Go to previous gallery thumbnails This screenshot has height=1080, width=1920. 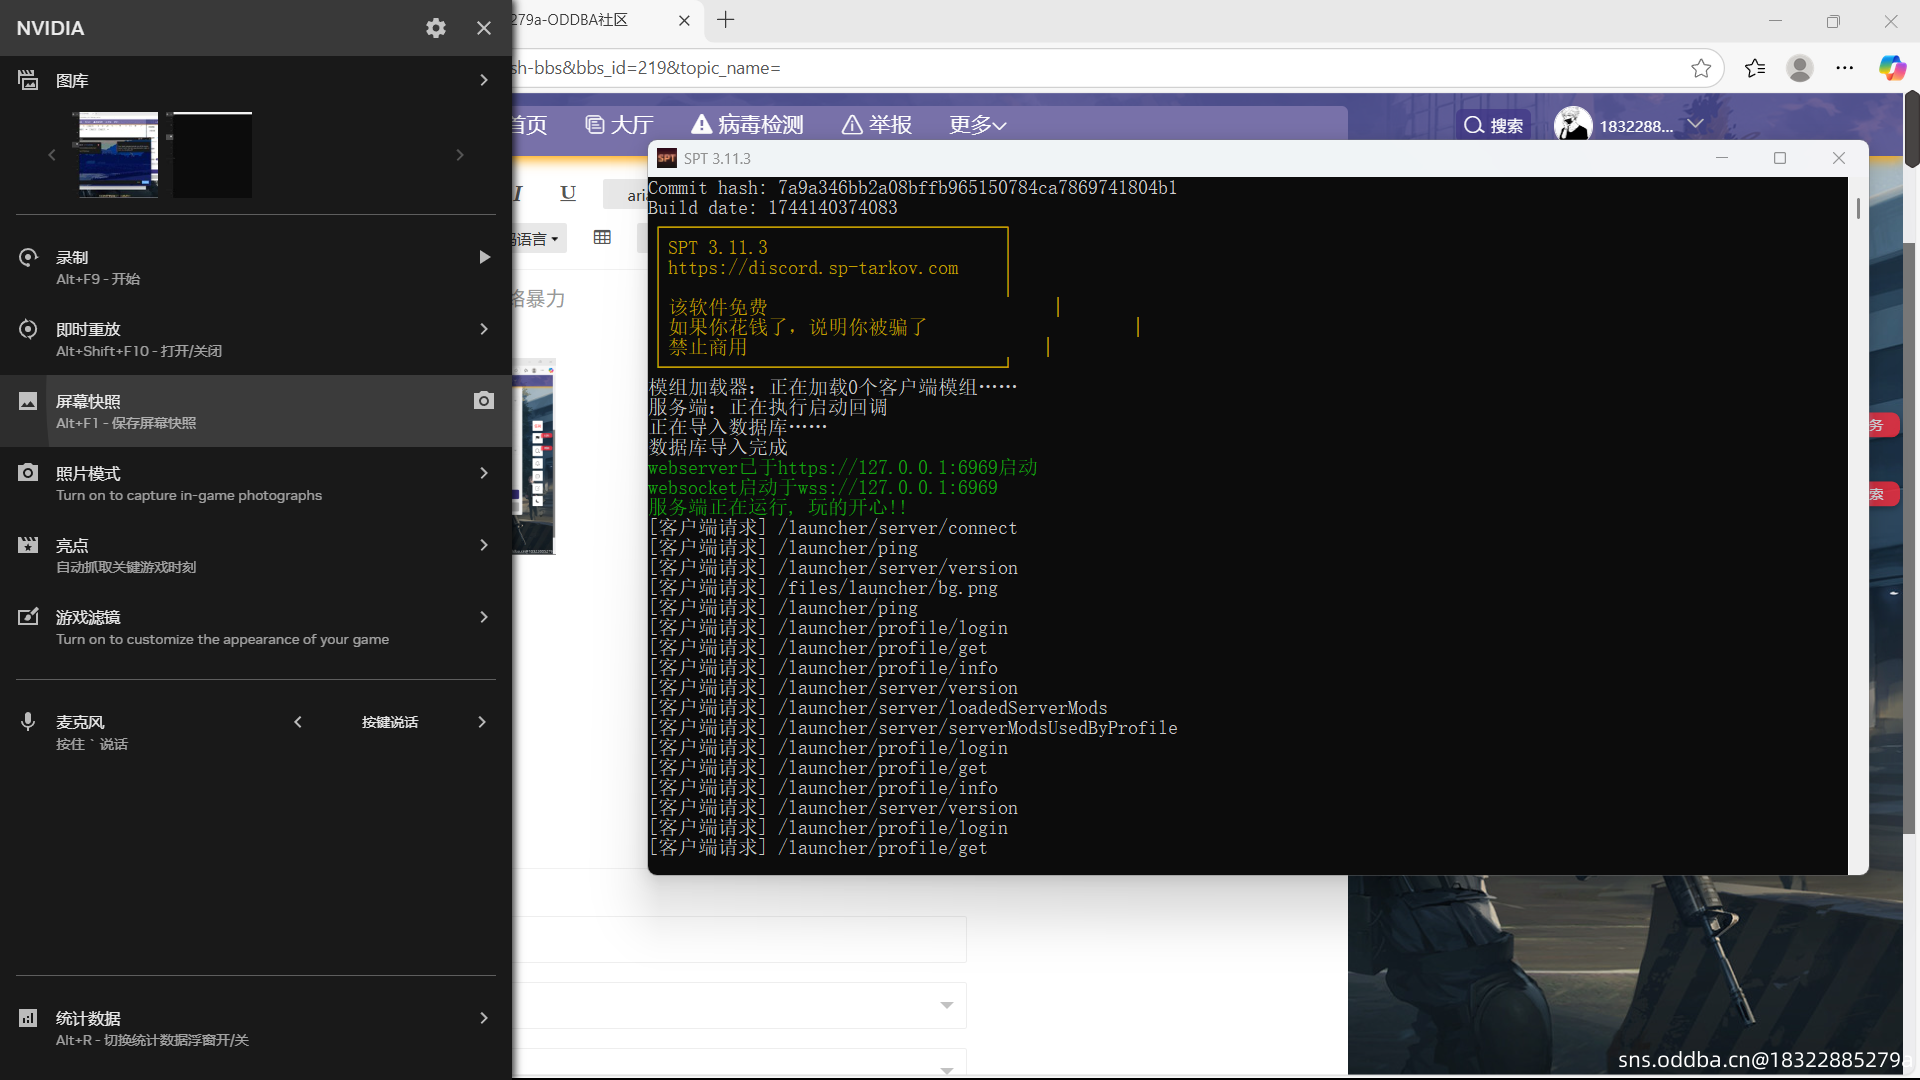coord(52,155)
